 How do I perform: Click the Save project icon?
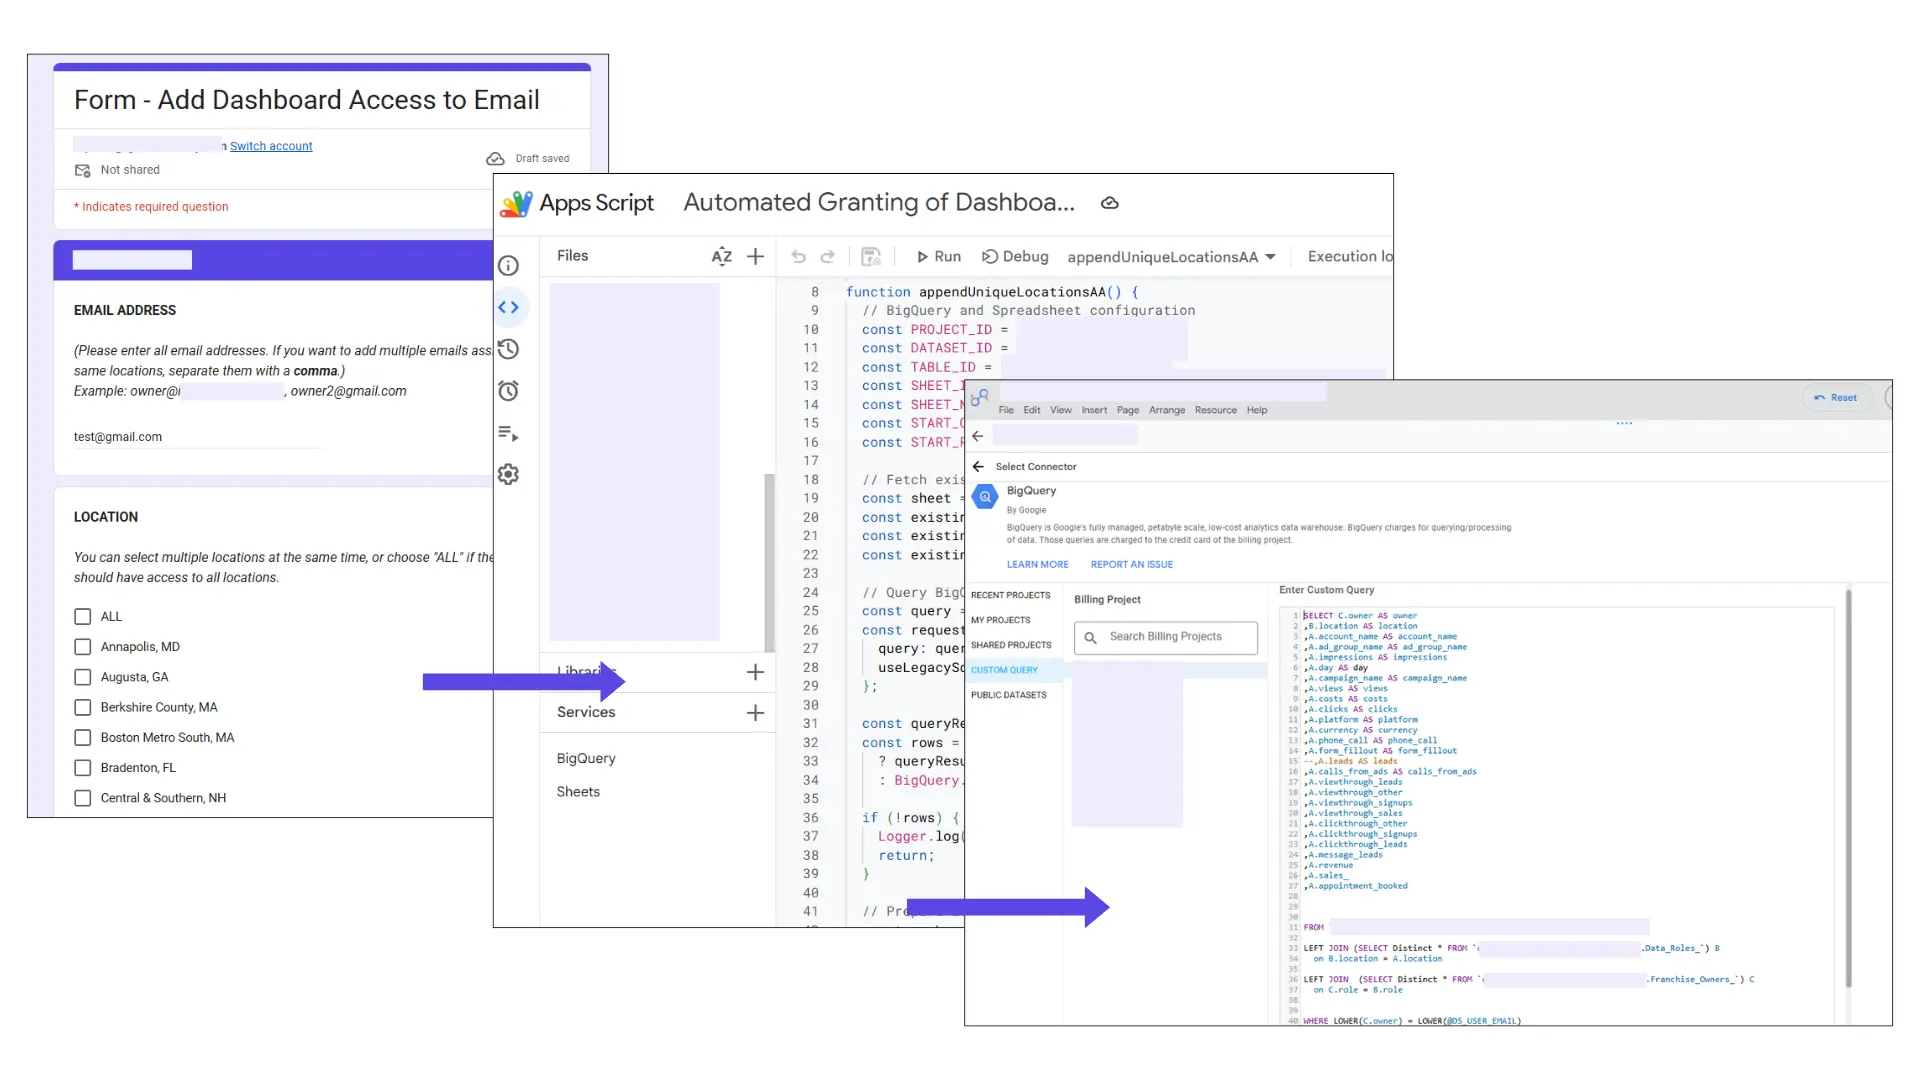[x=871, y=257]
